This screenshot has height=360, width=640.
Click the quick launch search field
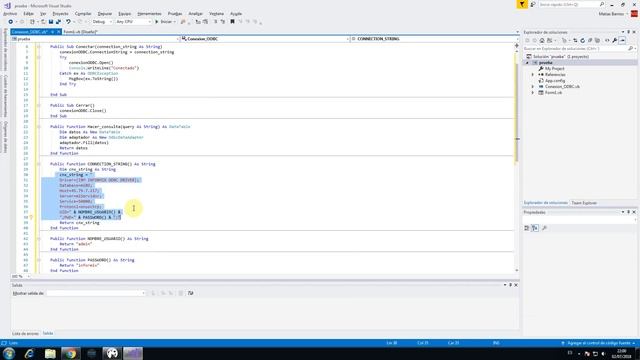pos(571,4)
